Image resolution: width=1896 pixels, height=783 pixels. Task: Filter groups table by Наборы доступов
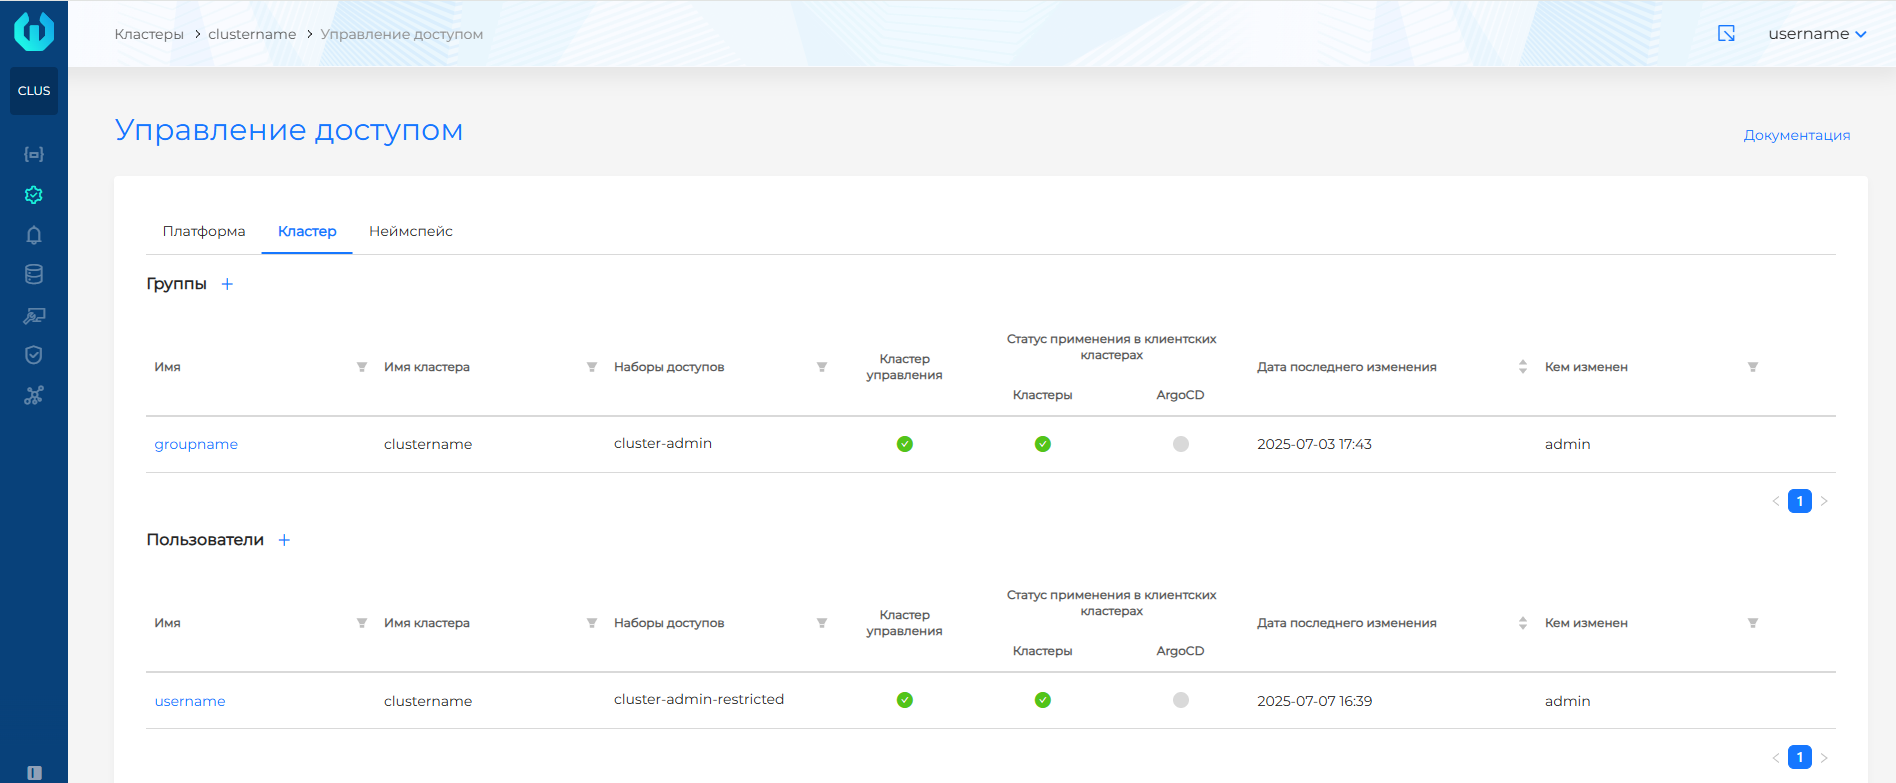pos(822,367)
